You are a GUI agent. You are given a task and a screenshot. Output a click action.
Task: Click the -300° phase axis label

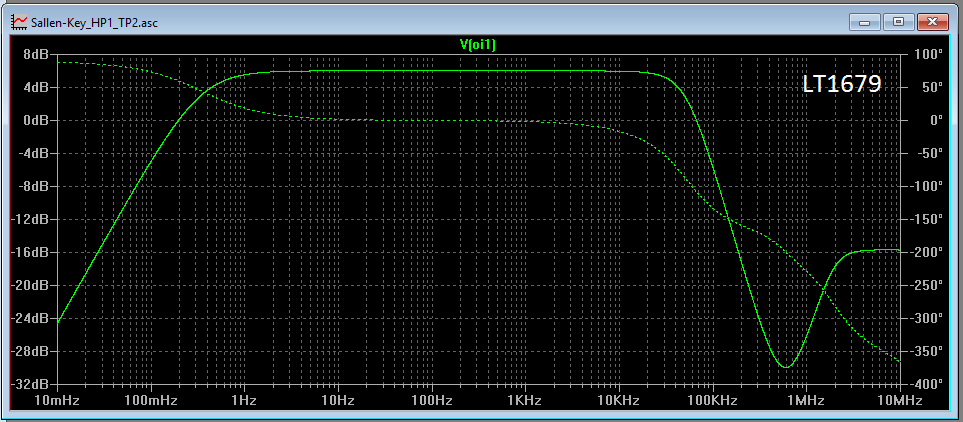pyautogui.click(x=928, y=318)
